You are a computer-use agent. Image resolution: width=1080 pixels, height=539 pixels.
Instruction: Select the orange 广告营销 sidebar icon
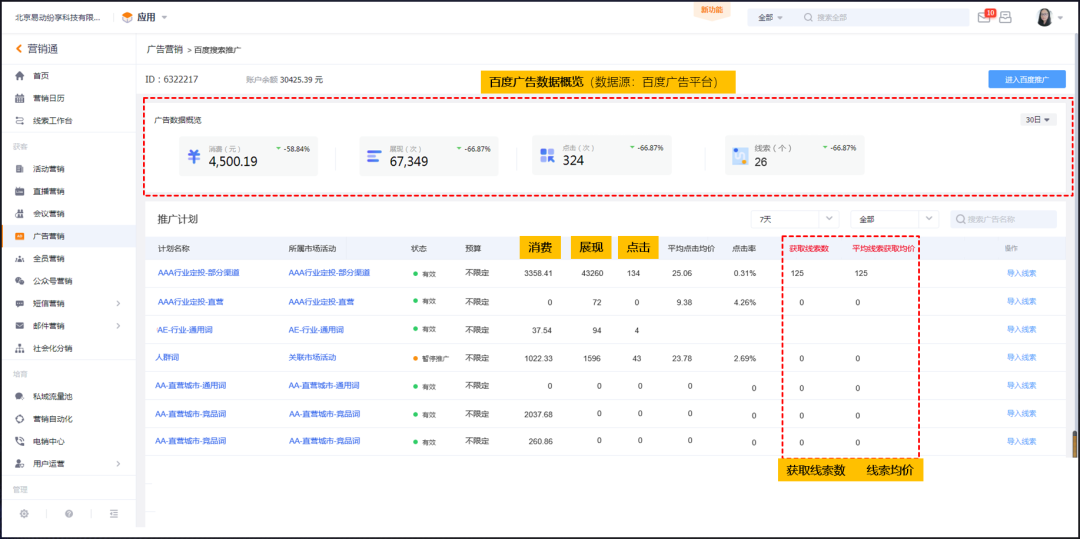point(19,236)
